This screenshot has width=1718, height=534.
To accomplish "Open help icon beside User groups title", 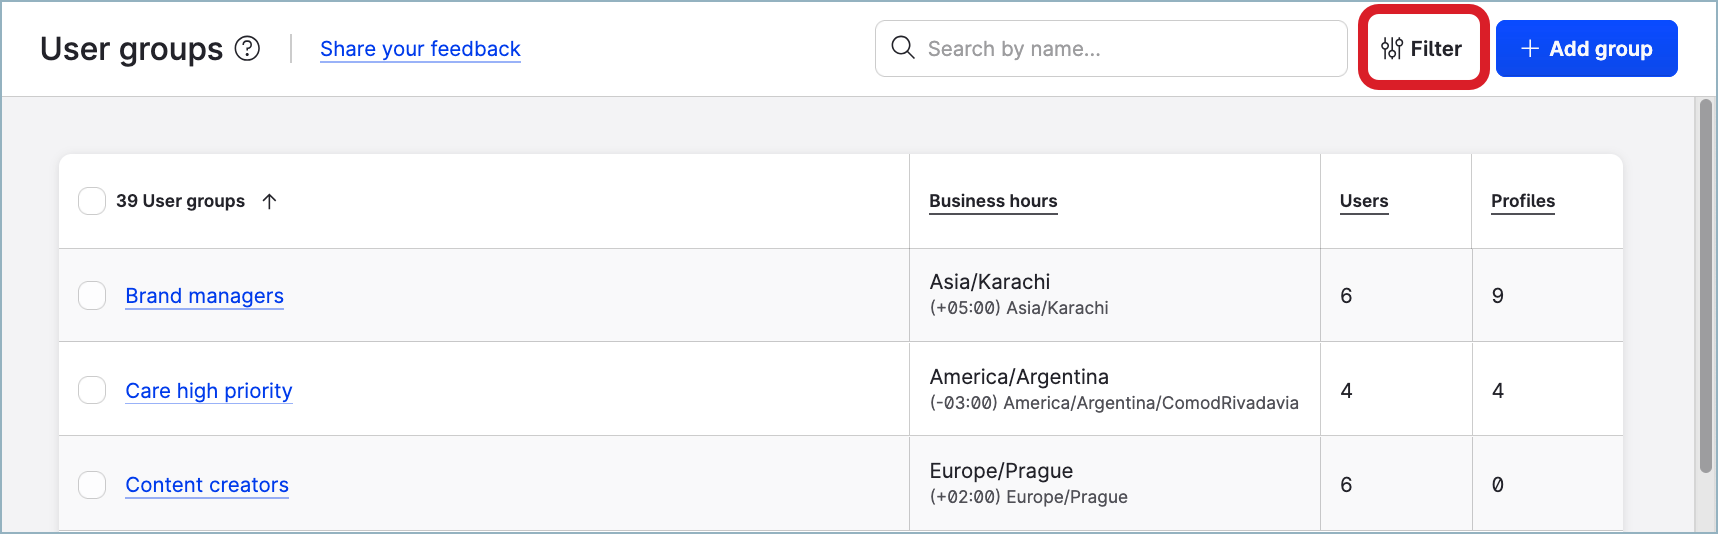I will point(247,48).
